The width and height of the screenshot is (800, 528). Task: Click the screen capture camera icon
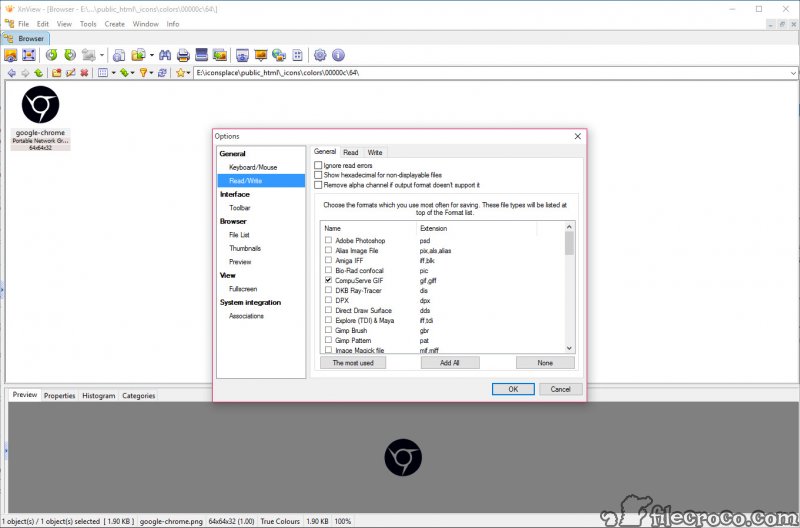click(242, 55)
